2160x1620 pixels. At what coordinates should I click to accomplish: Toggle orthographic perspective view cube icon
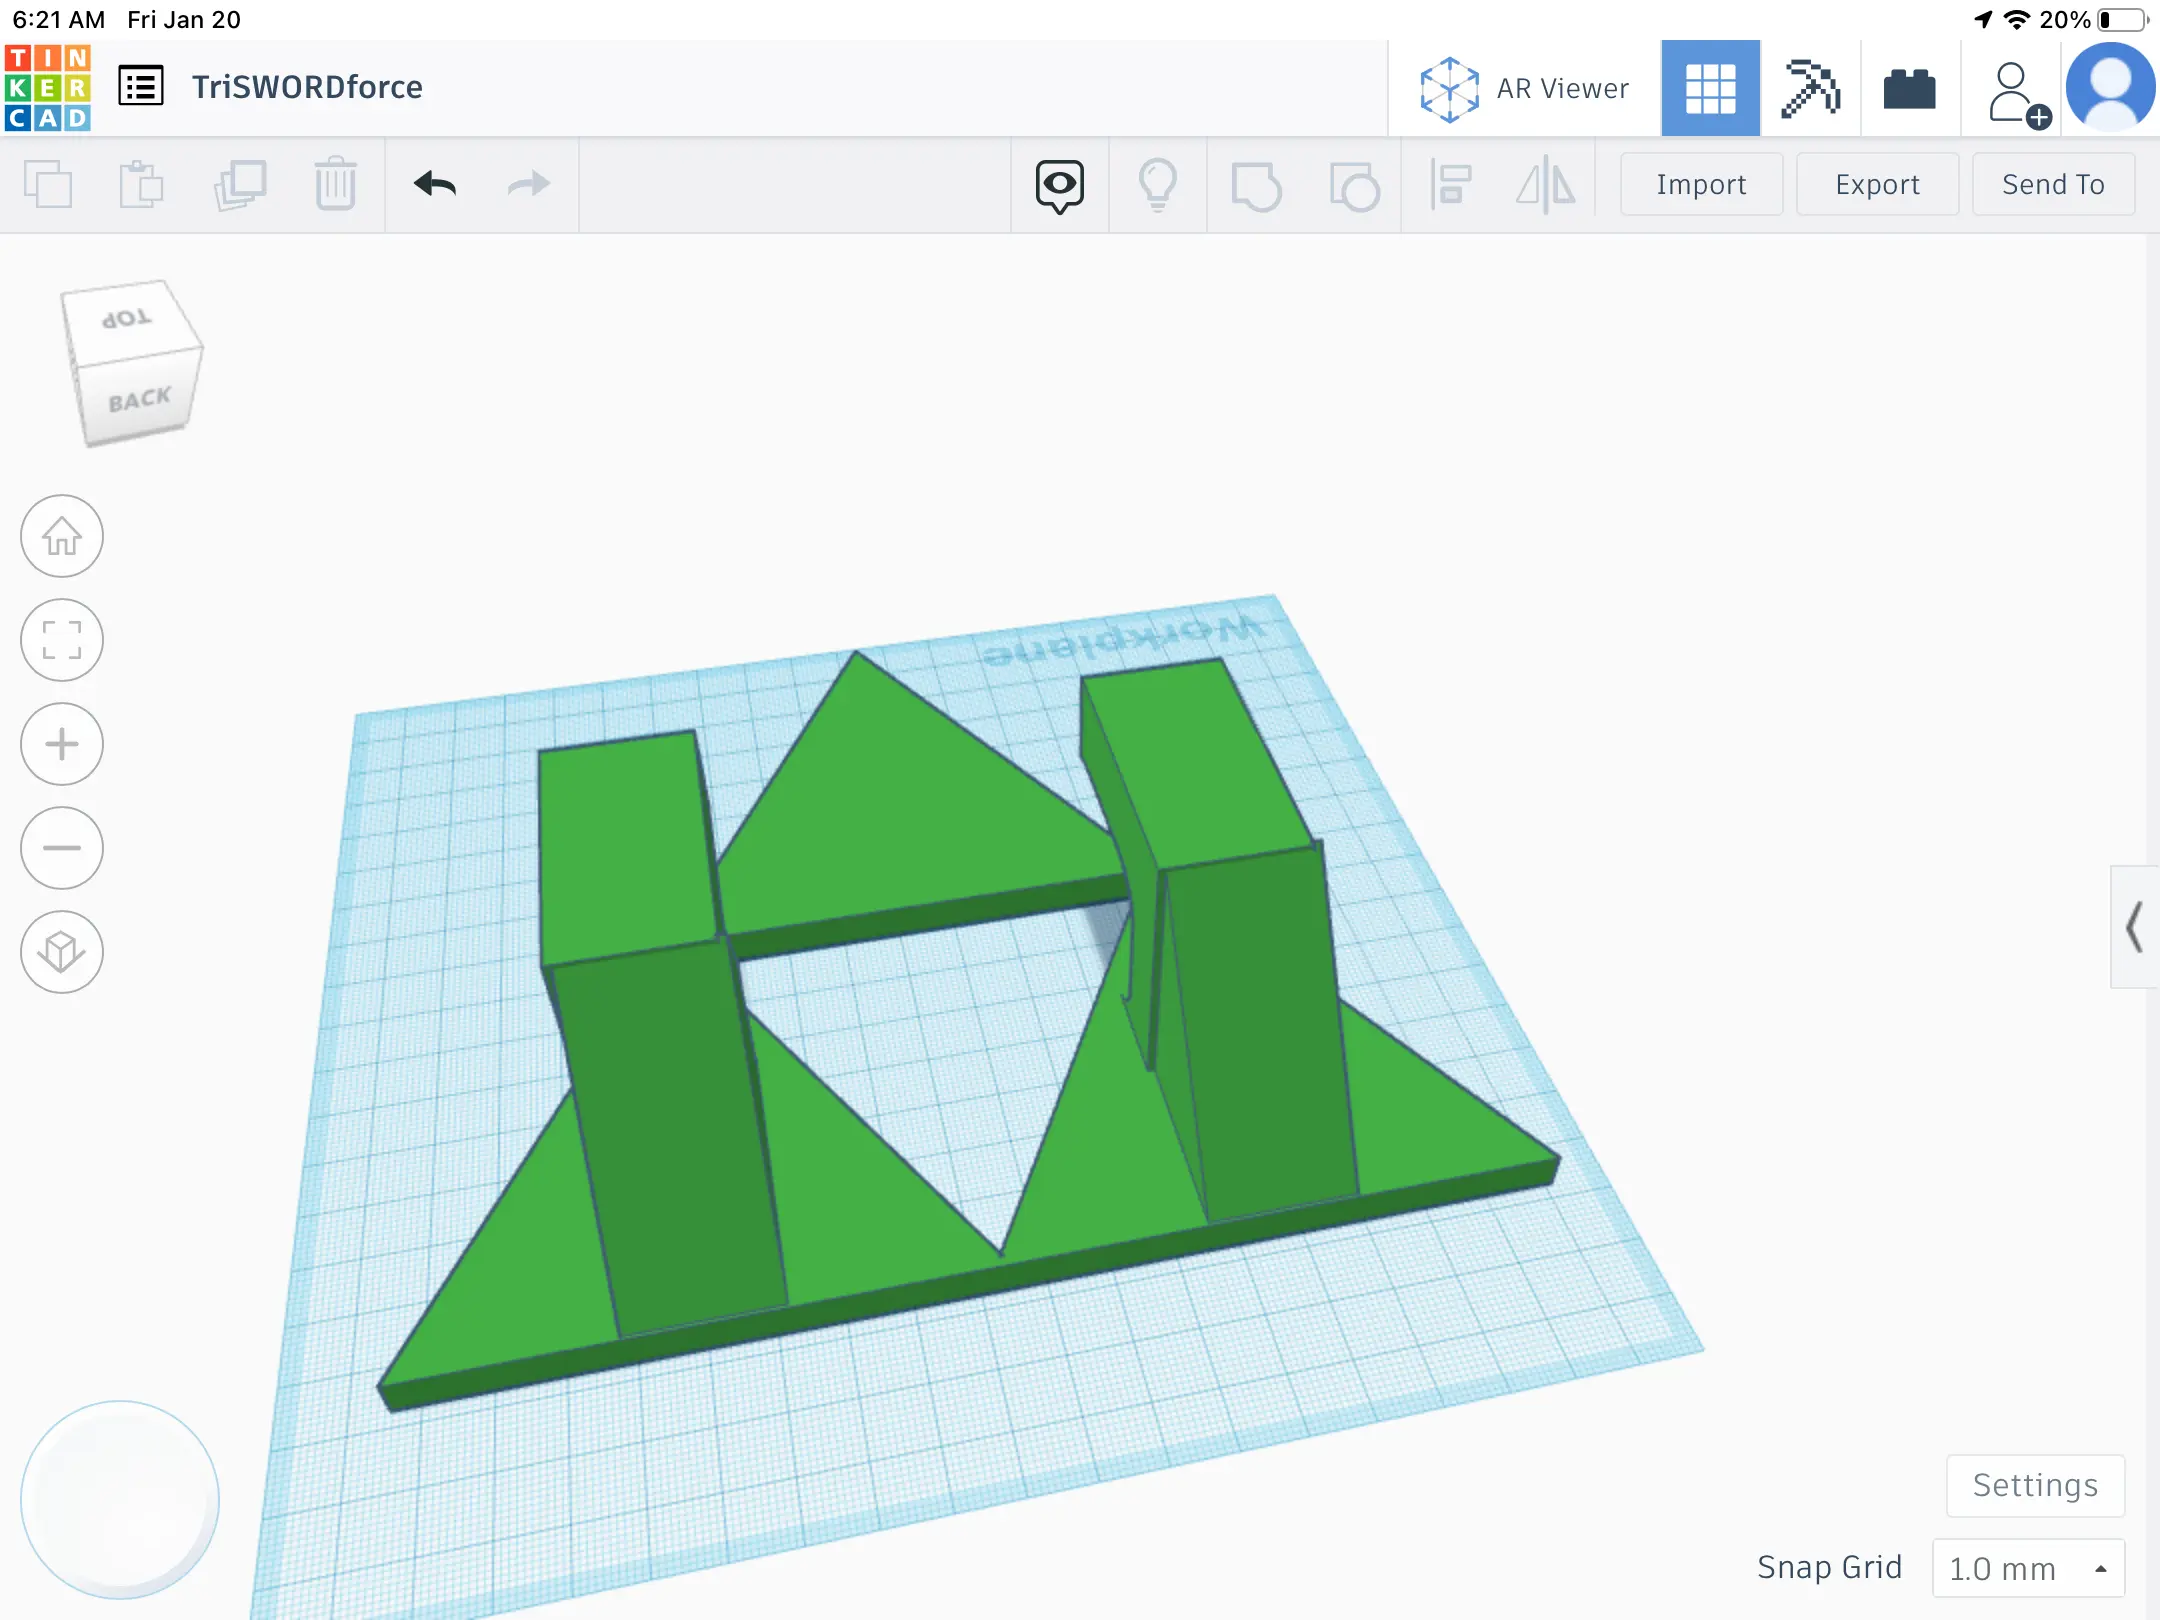[62, 951]
